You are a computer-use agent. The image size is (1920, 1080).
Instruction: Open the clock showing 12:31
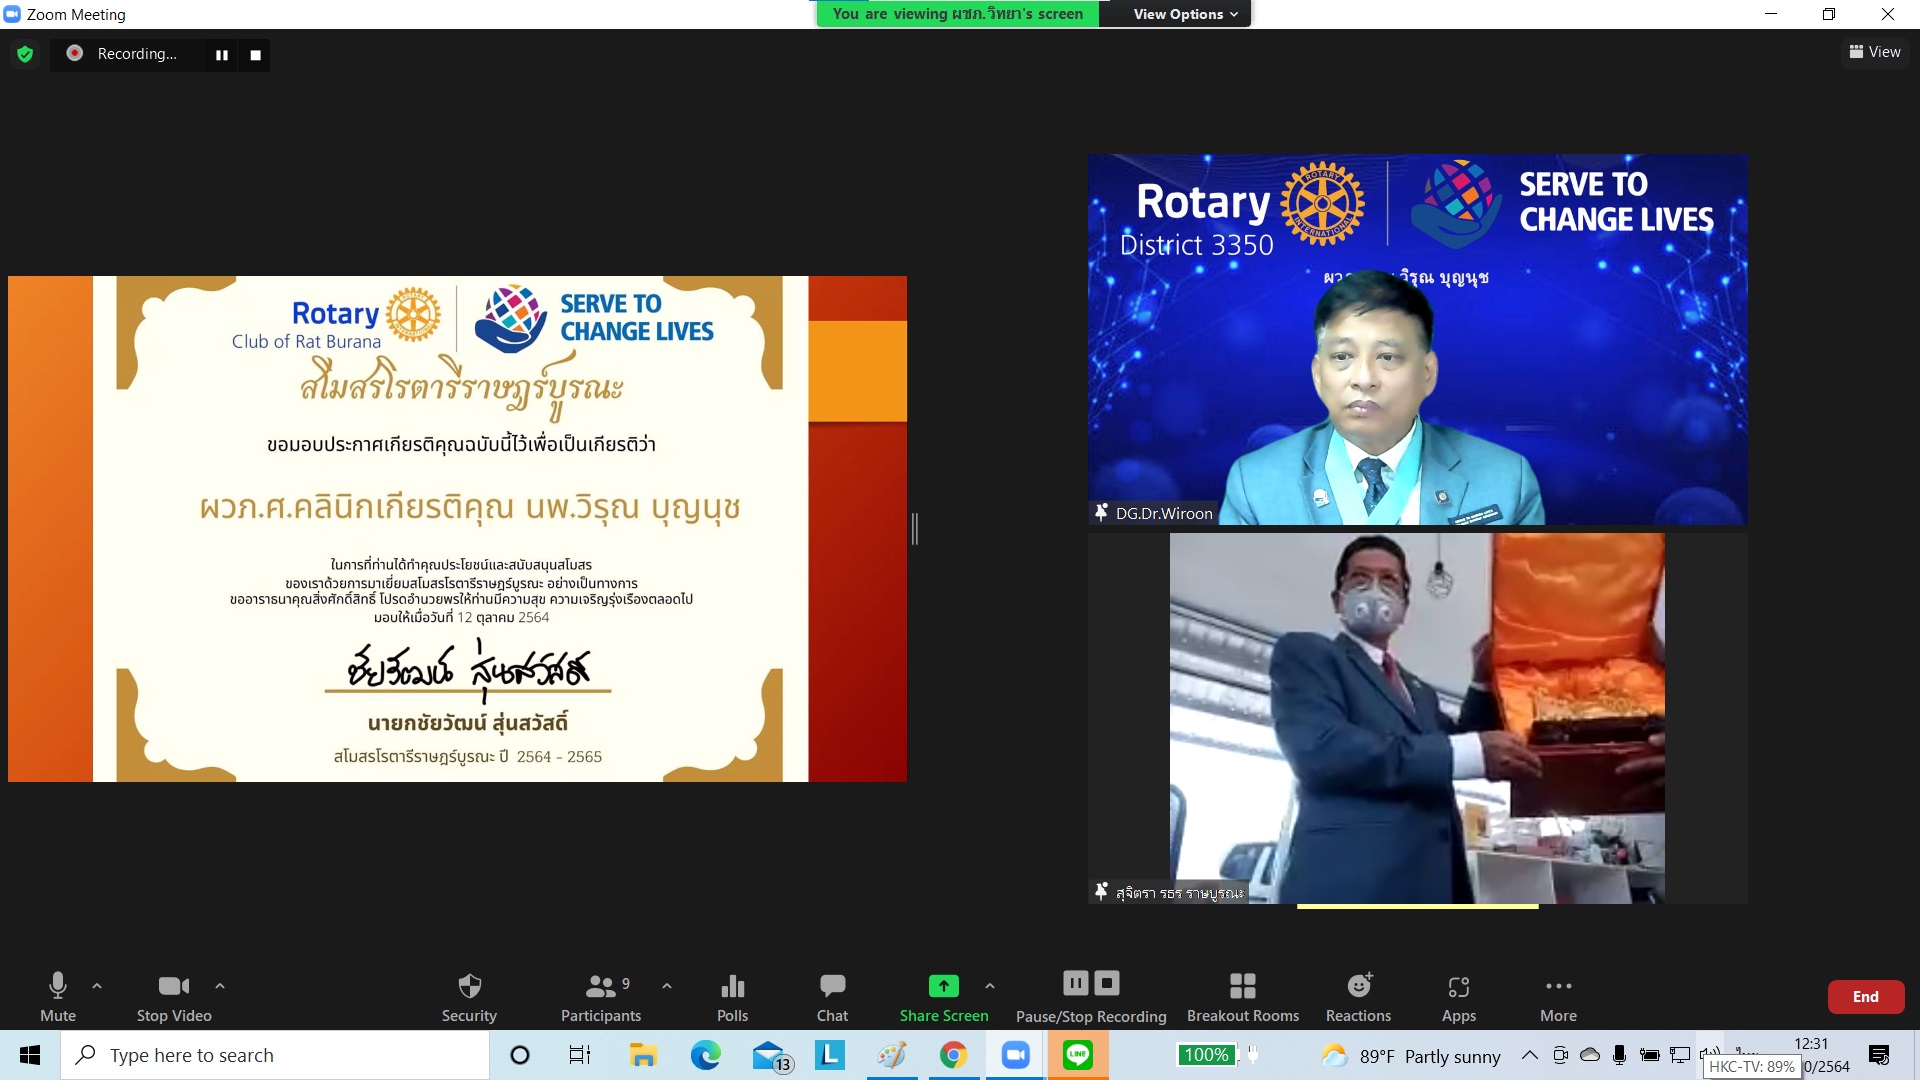pyautogui.click(x=1811, y=1044)
